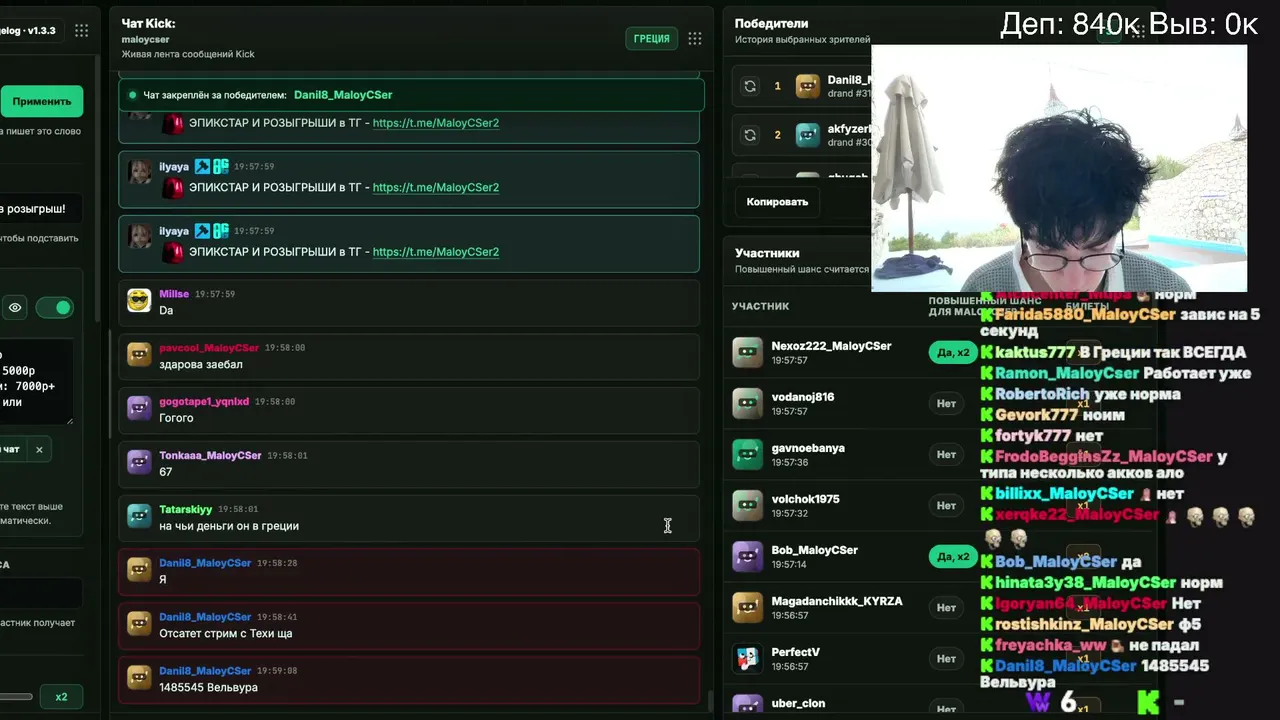1280x720 pixels.
Task: Click Magadanchikkk_KYRZA's avatar icon
Action: pos(748,607)
